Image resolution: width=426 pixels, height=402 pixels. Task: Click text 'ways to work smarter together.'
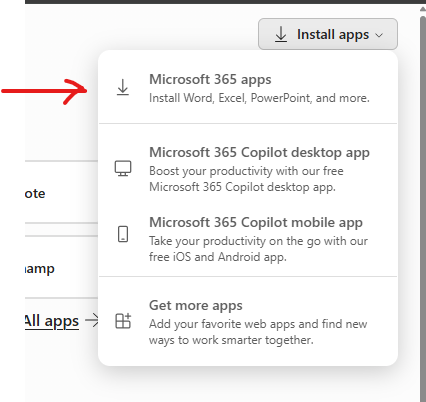231,340
